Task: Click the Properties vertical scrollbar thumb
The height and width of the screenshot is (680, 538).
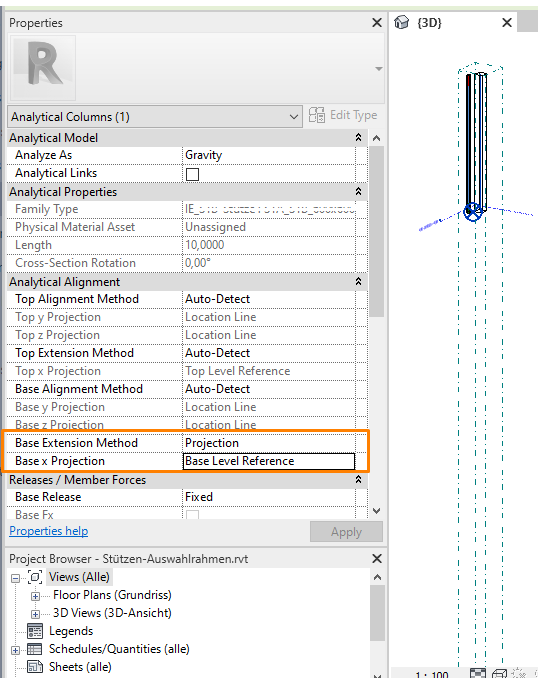Action: click(376, 231)
